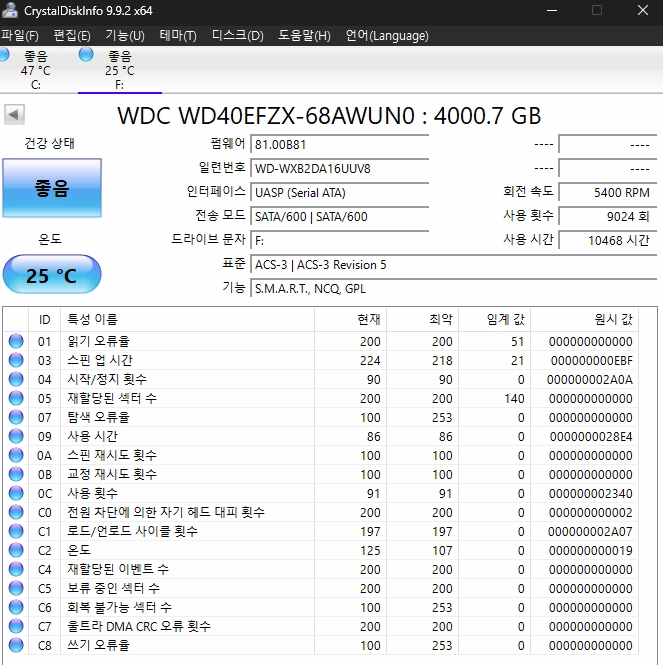This screenshot has width=663, height=665.
Task: Select the 로드/언로드 사이클 횟수 attribute name
Action: [x=132, y=531]
